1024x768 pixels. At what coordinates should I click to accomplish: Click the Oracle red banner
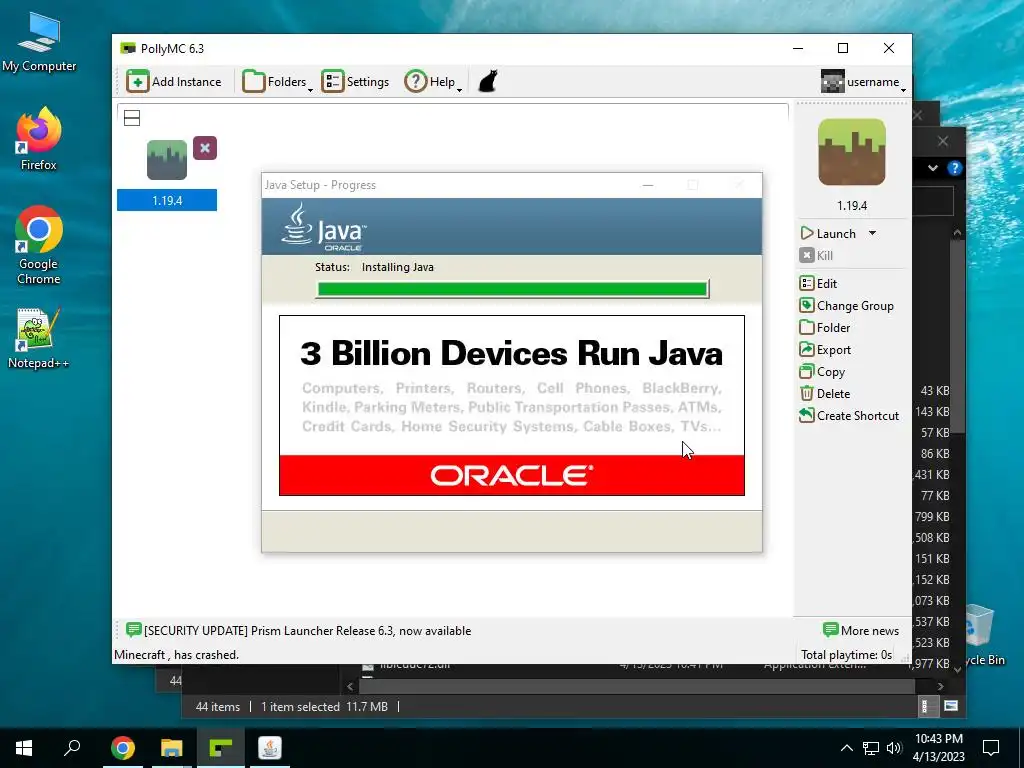[512, 475]
